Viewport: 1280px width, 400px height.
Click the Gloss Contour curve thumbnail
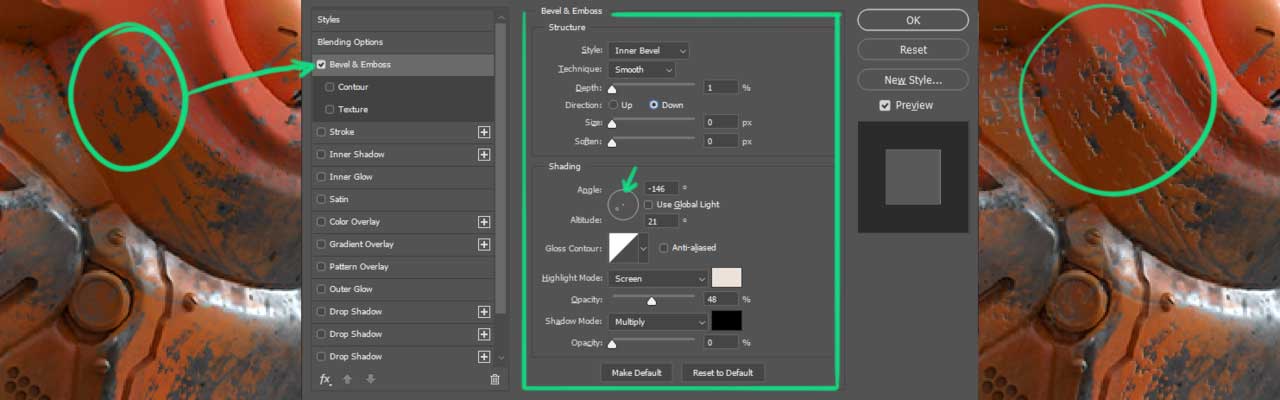pos(623,247)
